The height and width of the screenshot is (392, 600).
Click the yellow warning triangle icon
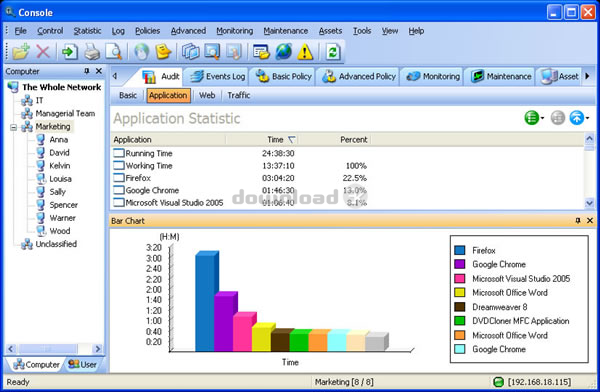coord(305,52)
